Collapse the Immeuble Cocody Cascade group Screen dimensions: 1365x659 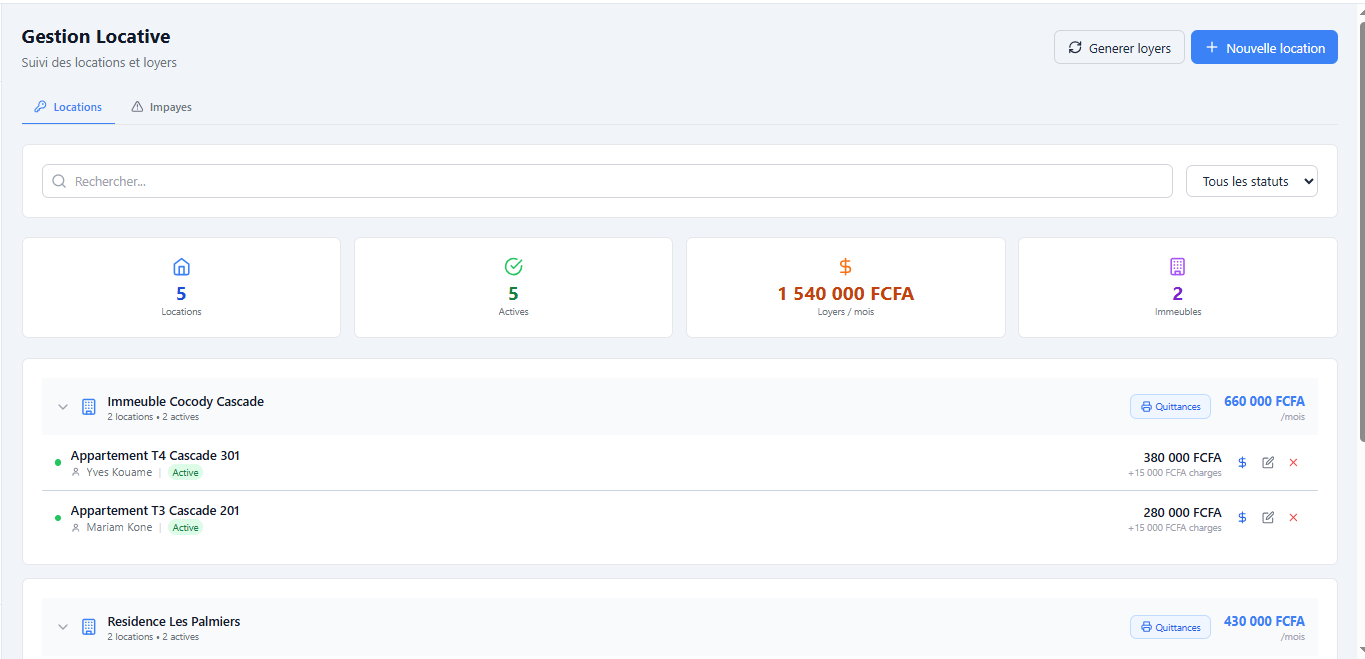click(x=63, y=407)
